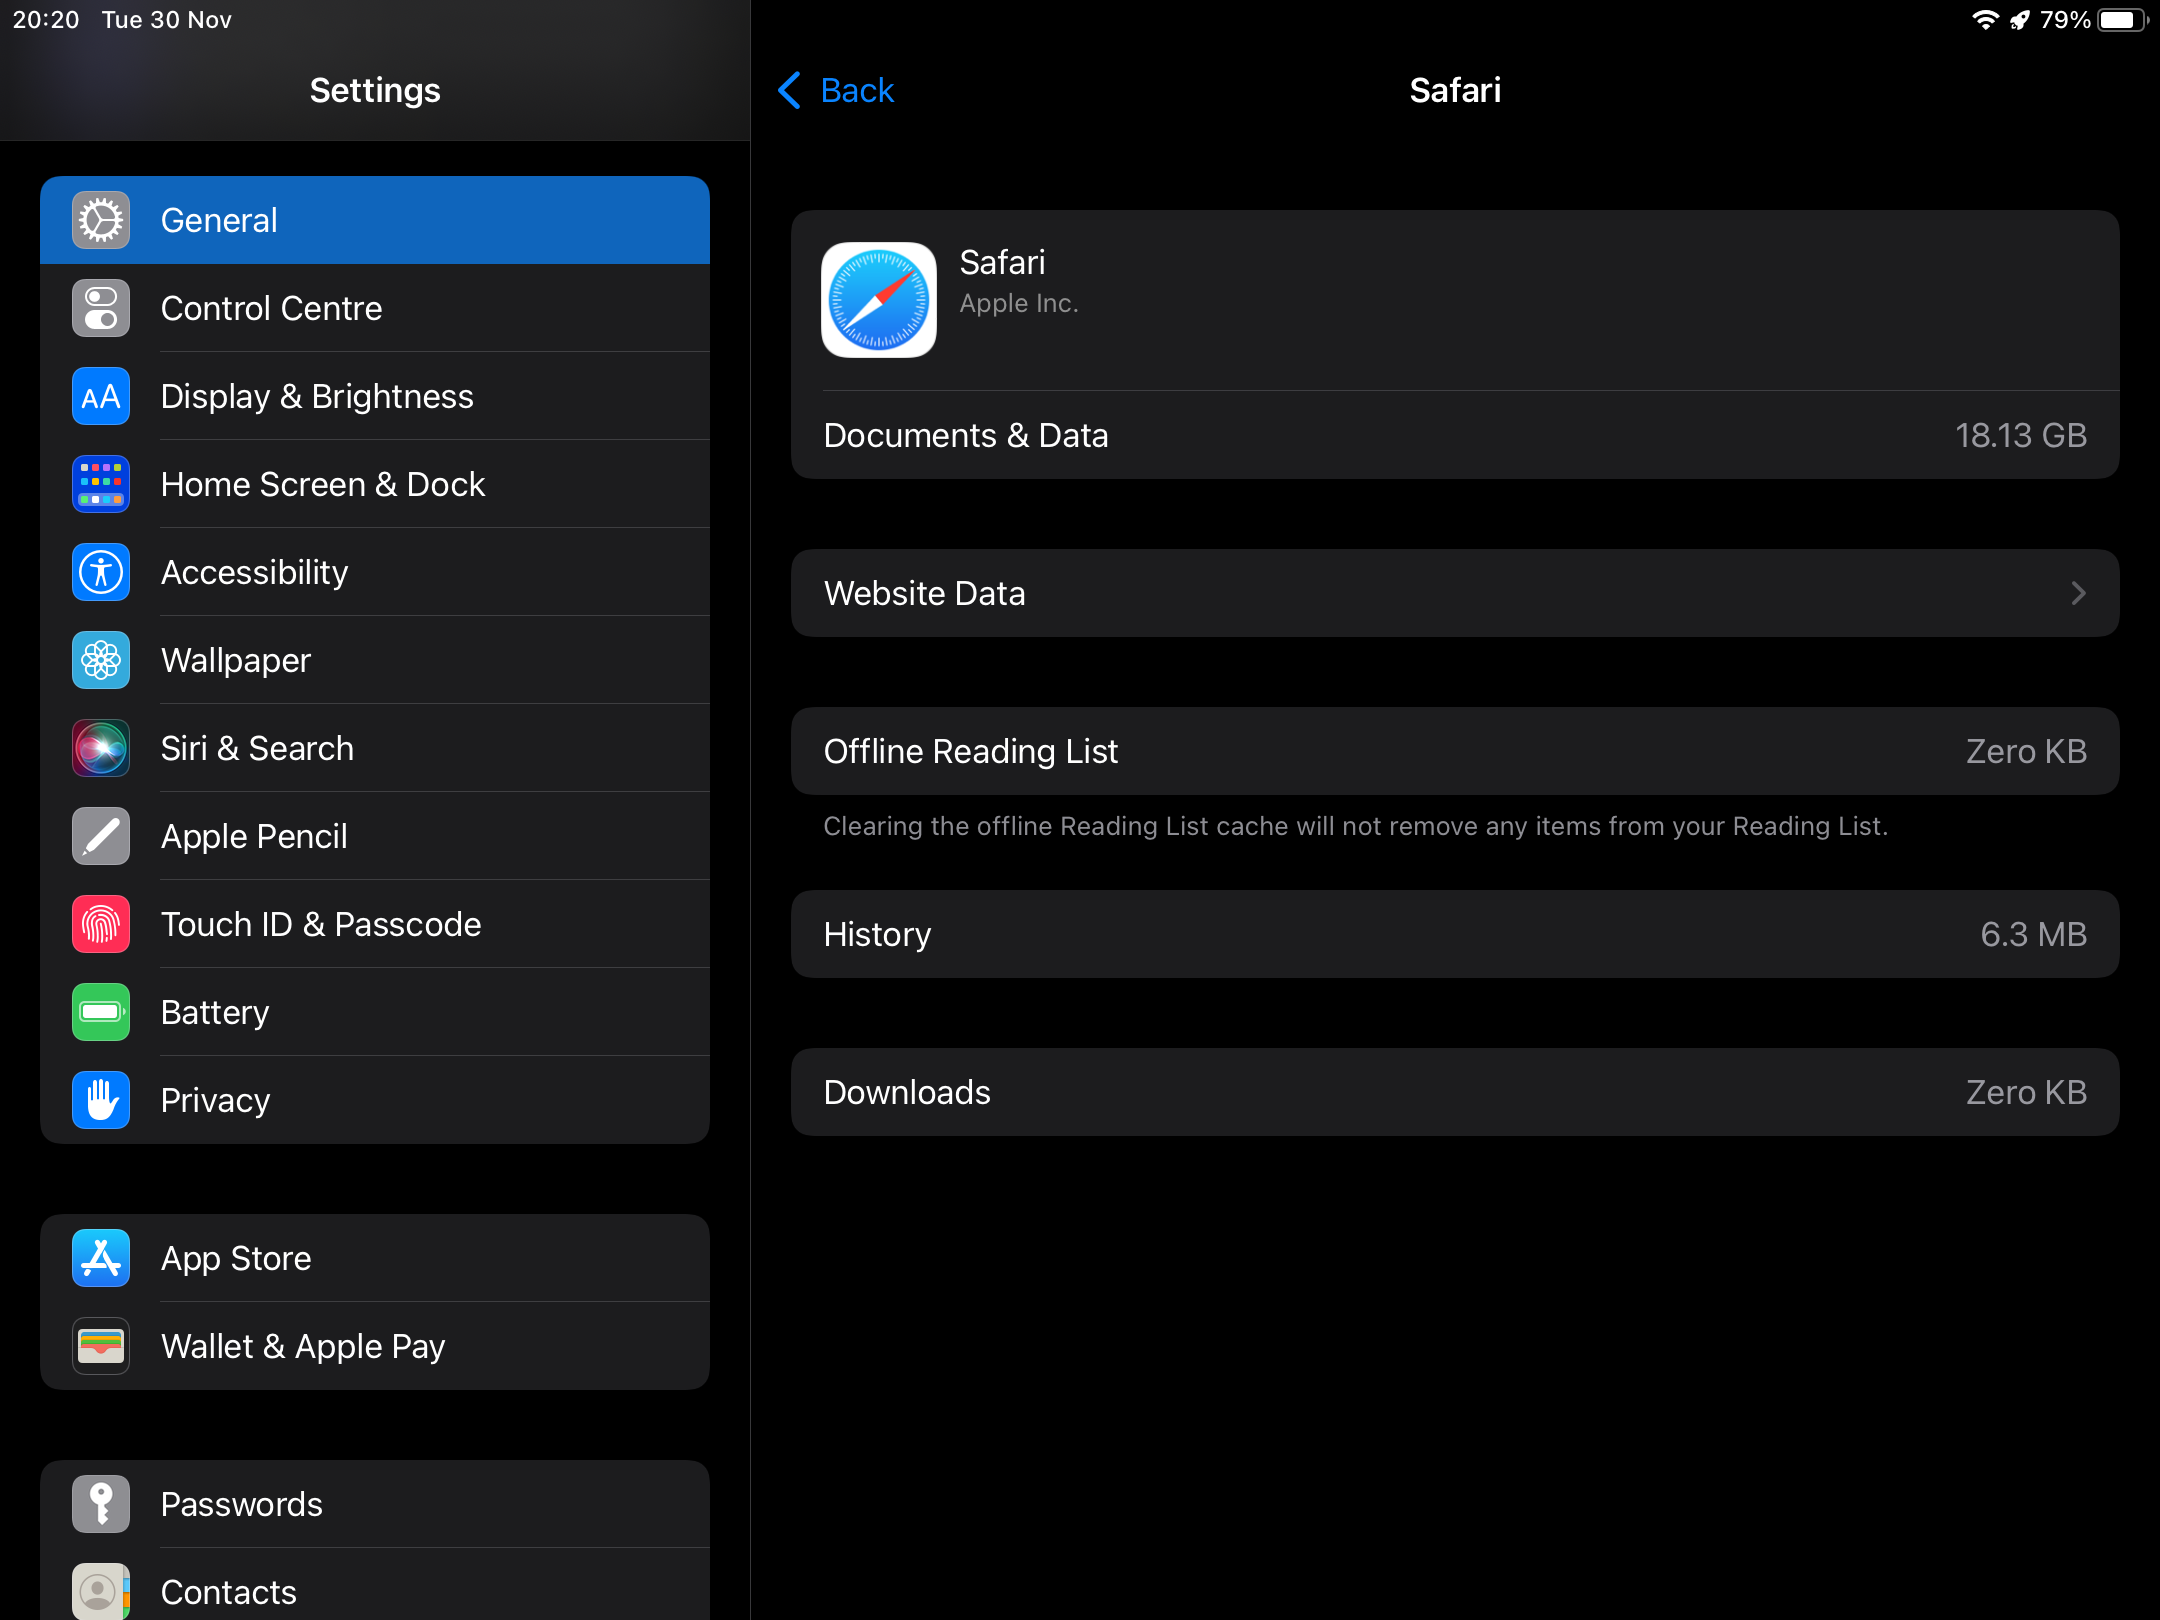Open Passwords label in sidebar

pos(242,1504)
